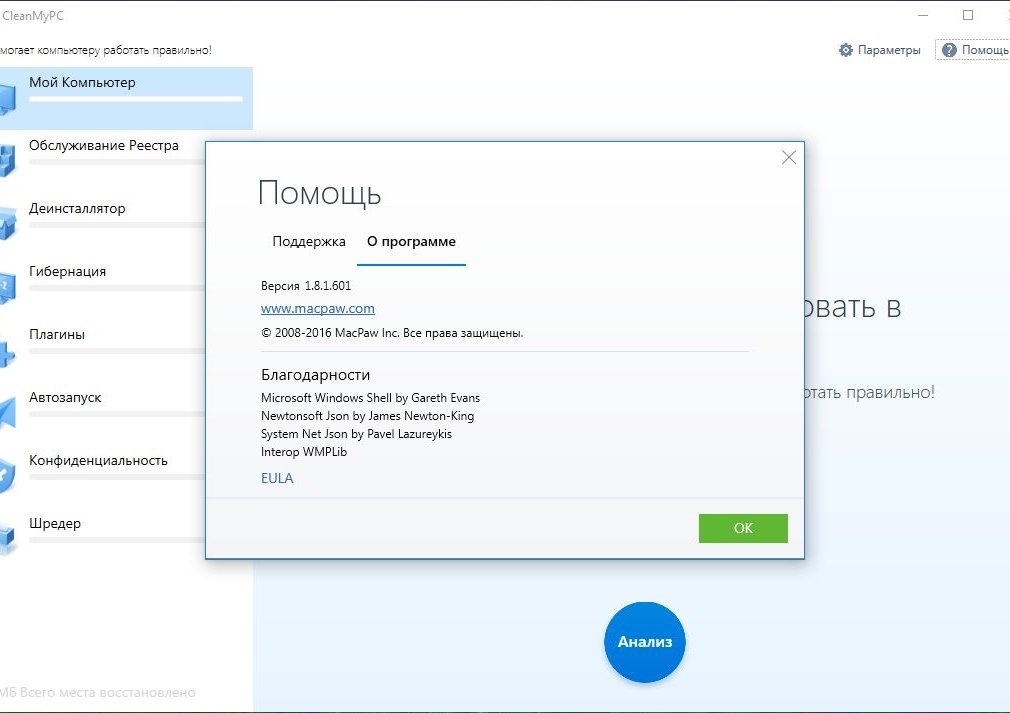The height and width of the screenshot is (713, 1010).
Task: Click the Помощь dialog title
Action: click(319, 193)
